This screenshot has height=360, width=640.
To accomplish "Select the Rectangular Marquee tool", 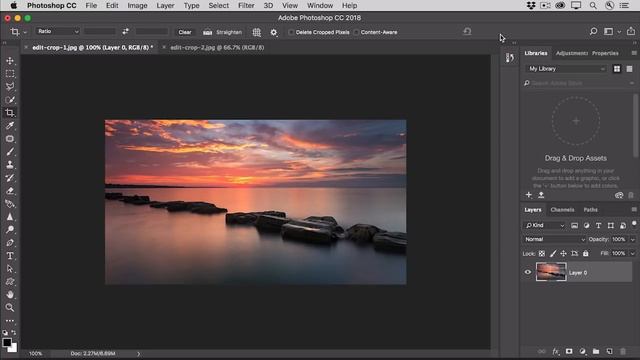I will [x=10, y=73].
